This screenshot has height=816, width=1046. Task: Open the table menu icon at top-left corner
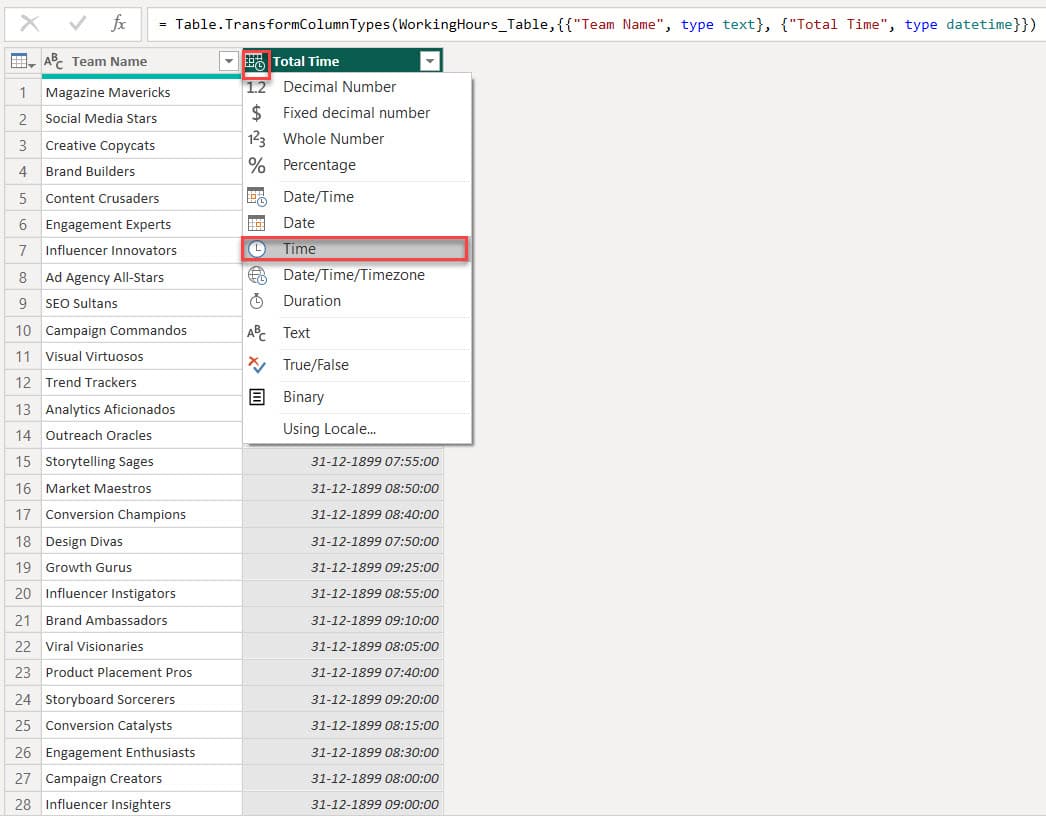(x=23, y=61)
